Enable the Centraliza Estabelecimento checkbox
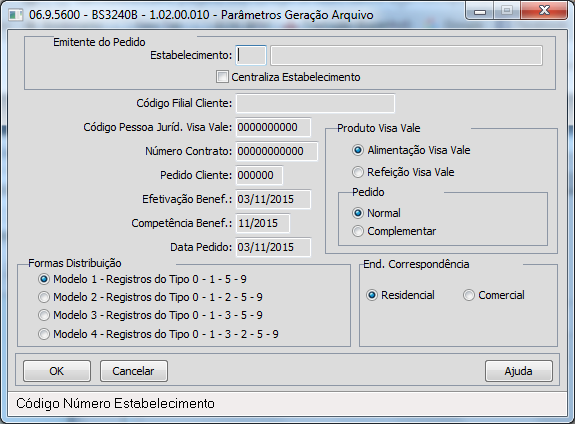The height and width of the screenshot is (424, 575). (222, 77)
